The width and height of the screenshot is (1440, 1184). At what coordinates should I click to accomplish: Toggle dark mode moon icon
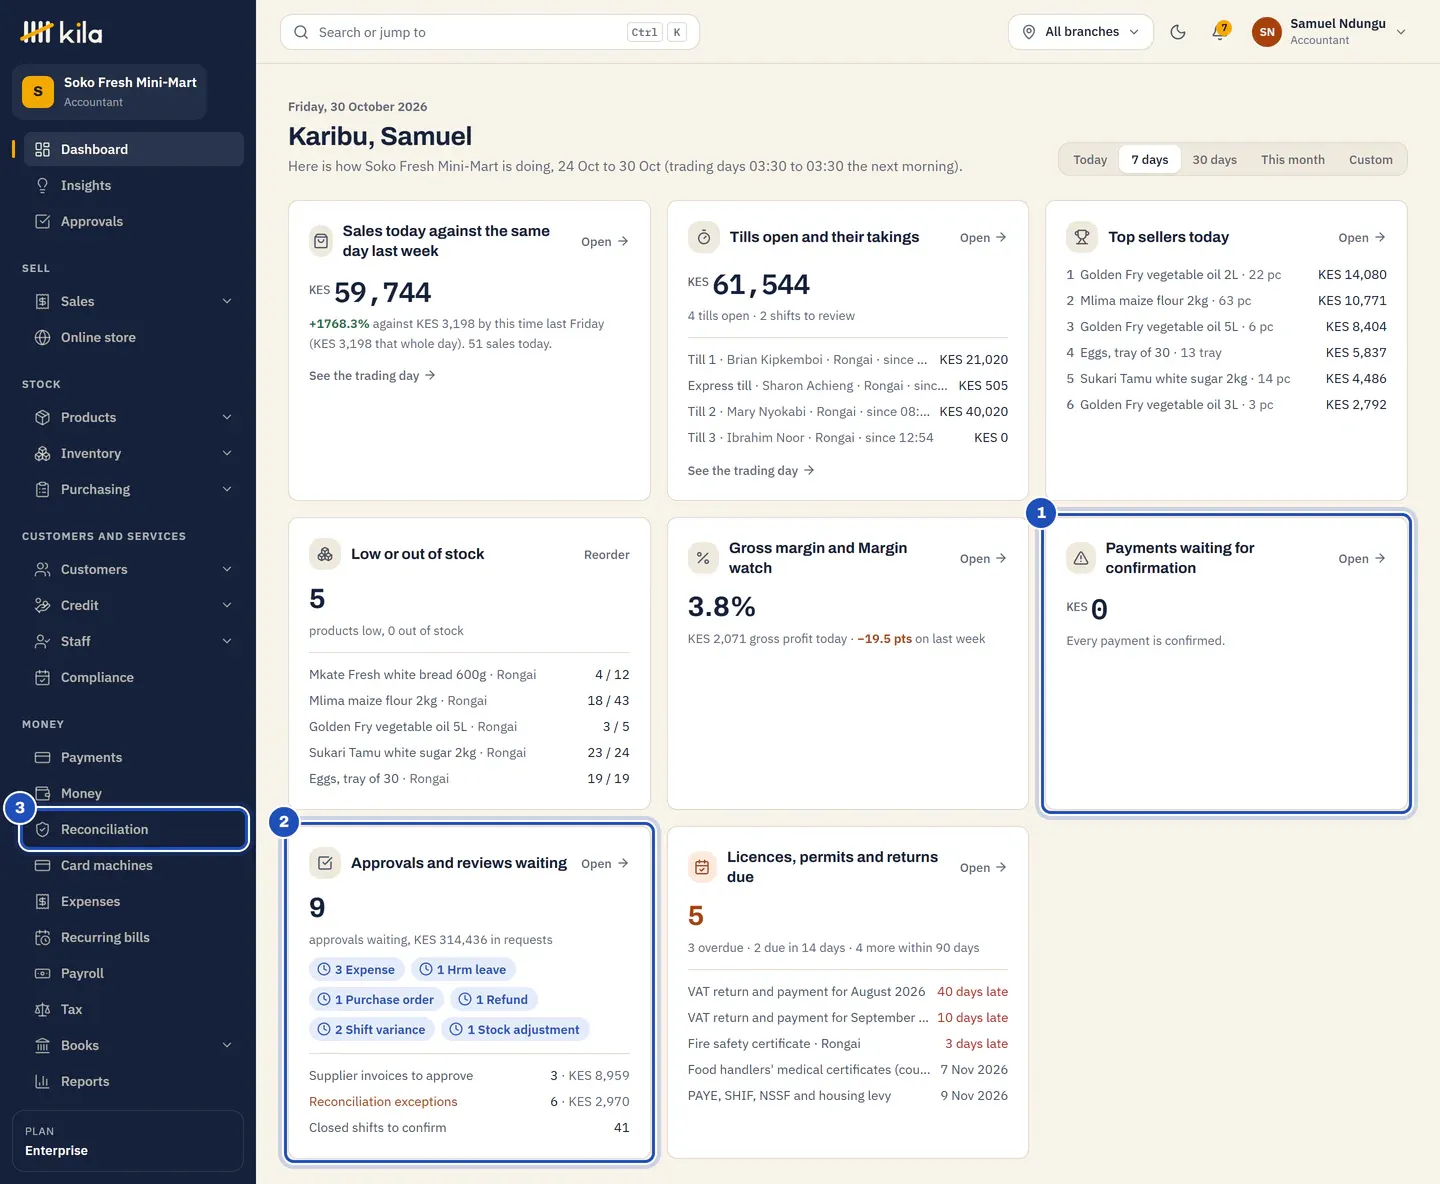click(1178, 32)
